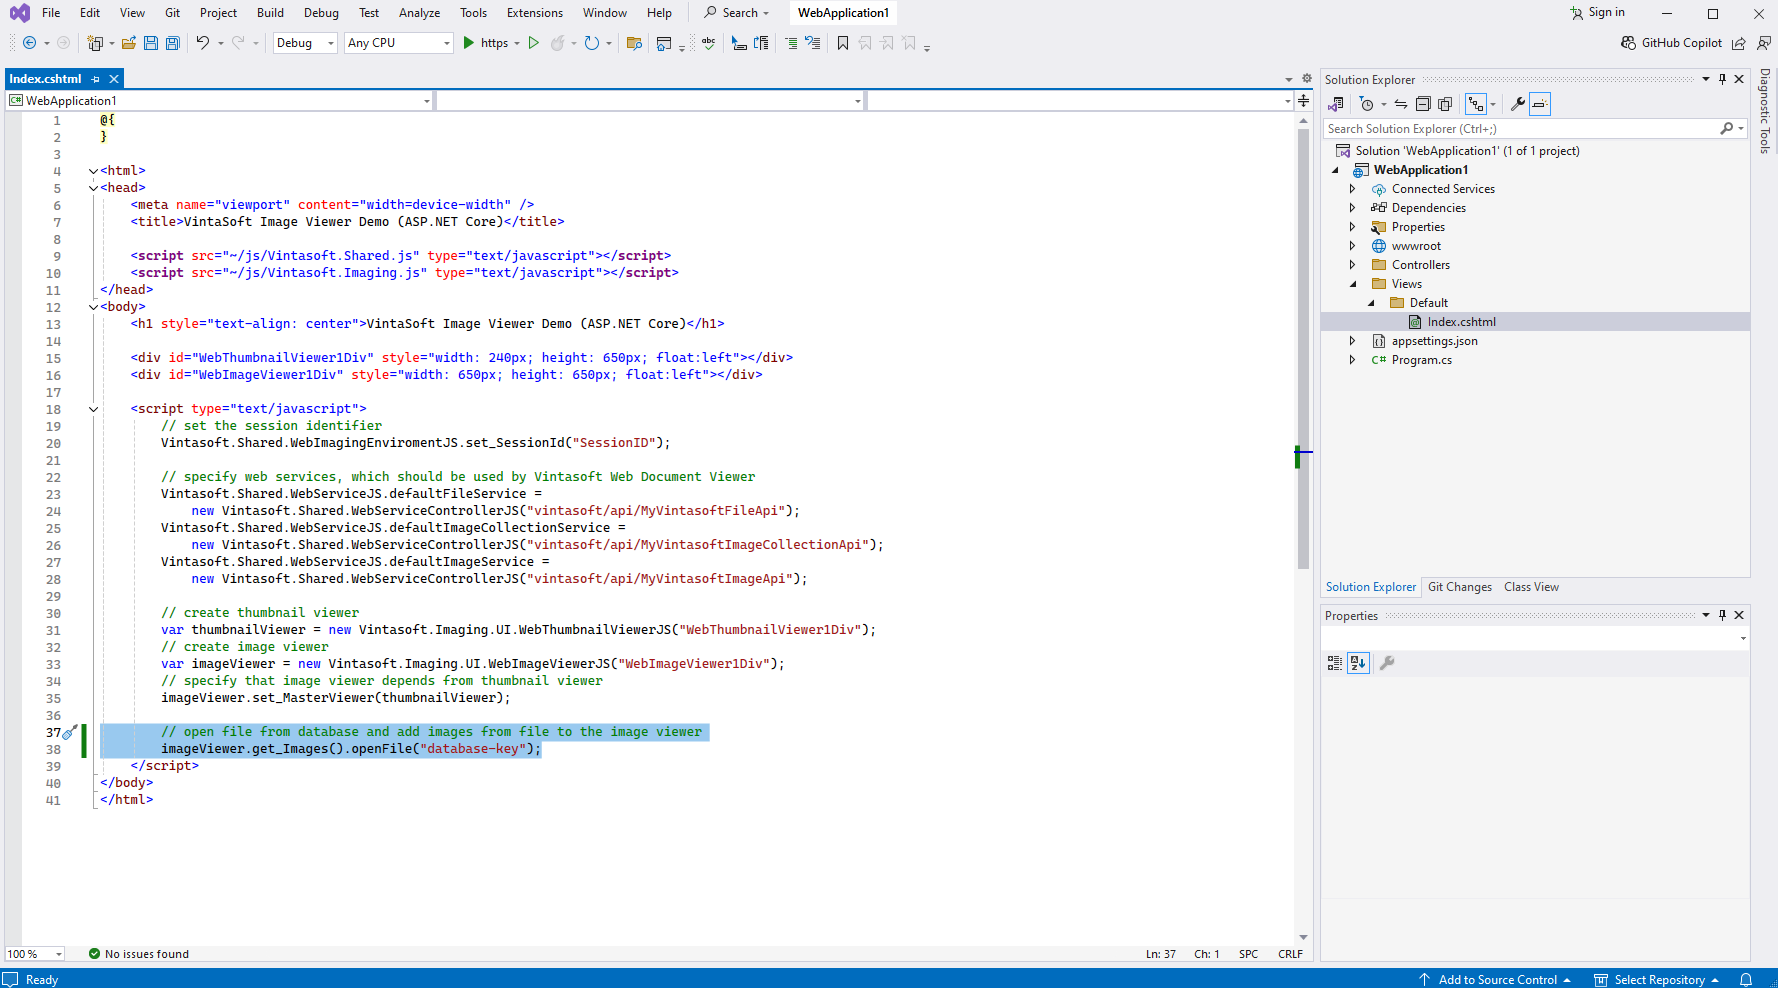Click Sync with Active Document arrows icon
Image resolution: width=1778 pixels, height=988 pixels.
click(x=1401, y=104)
